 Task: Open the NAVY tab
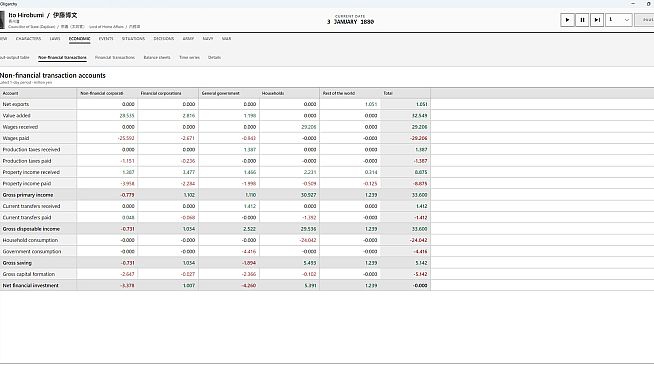tap(208, 39)
